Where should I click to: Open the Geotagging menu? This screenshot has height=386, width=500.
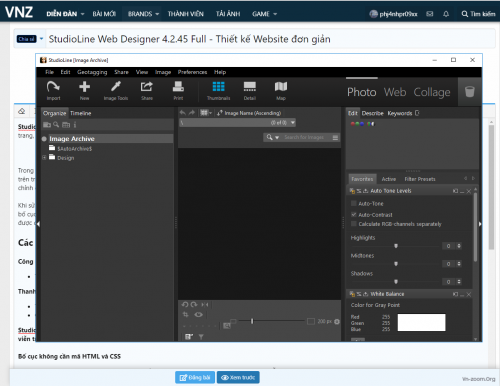pos(92,72)
